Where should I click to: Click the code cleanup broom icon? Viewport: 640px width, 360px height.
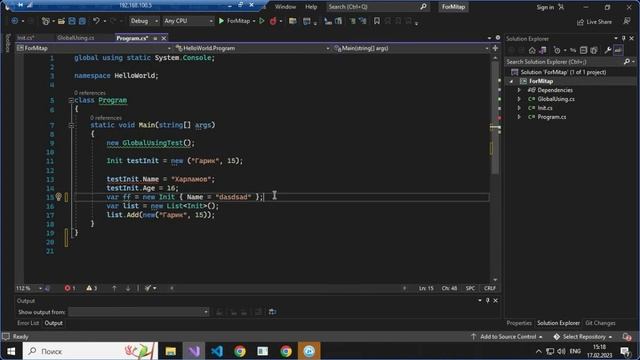point(148,288)
